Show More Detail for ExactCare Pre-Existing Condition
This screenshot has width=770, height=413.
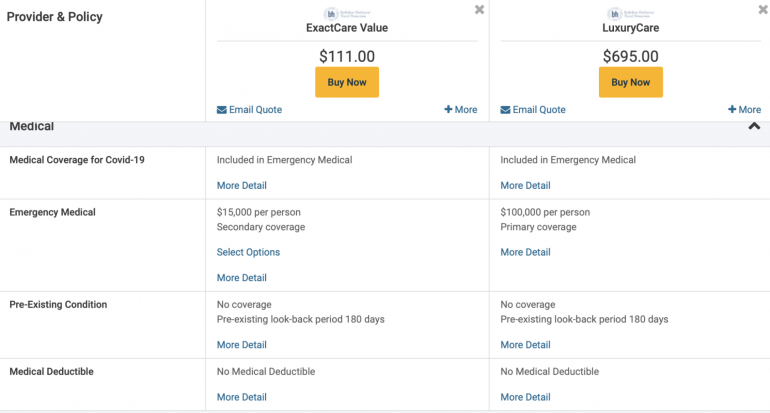tap(242, 345)
